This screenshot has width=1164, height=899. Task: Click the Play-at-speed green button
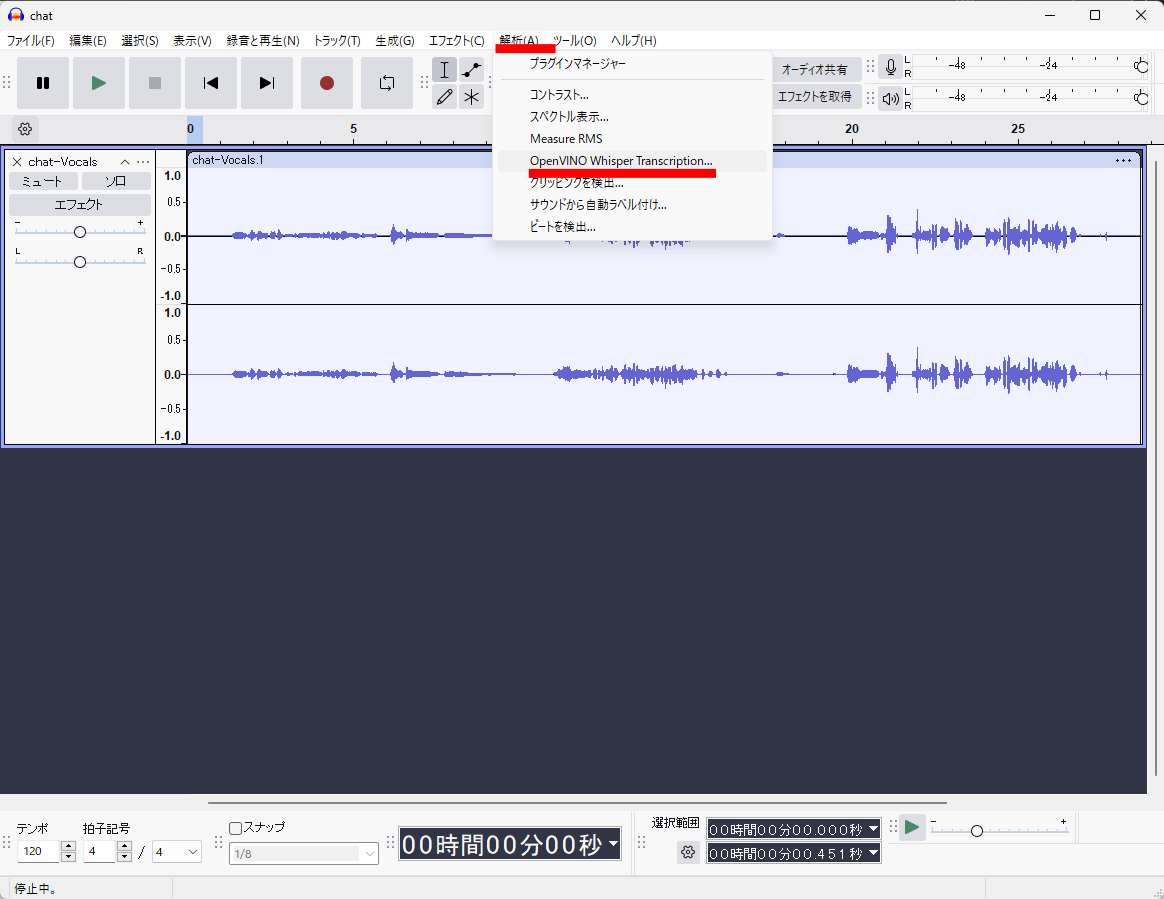coord(912,828)
